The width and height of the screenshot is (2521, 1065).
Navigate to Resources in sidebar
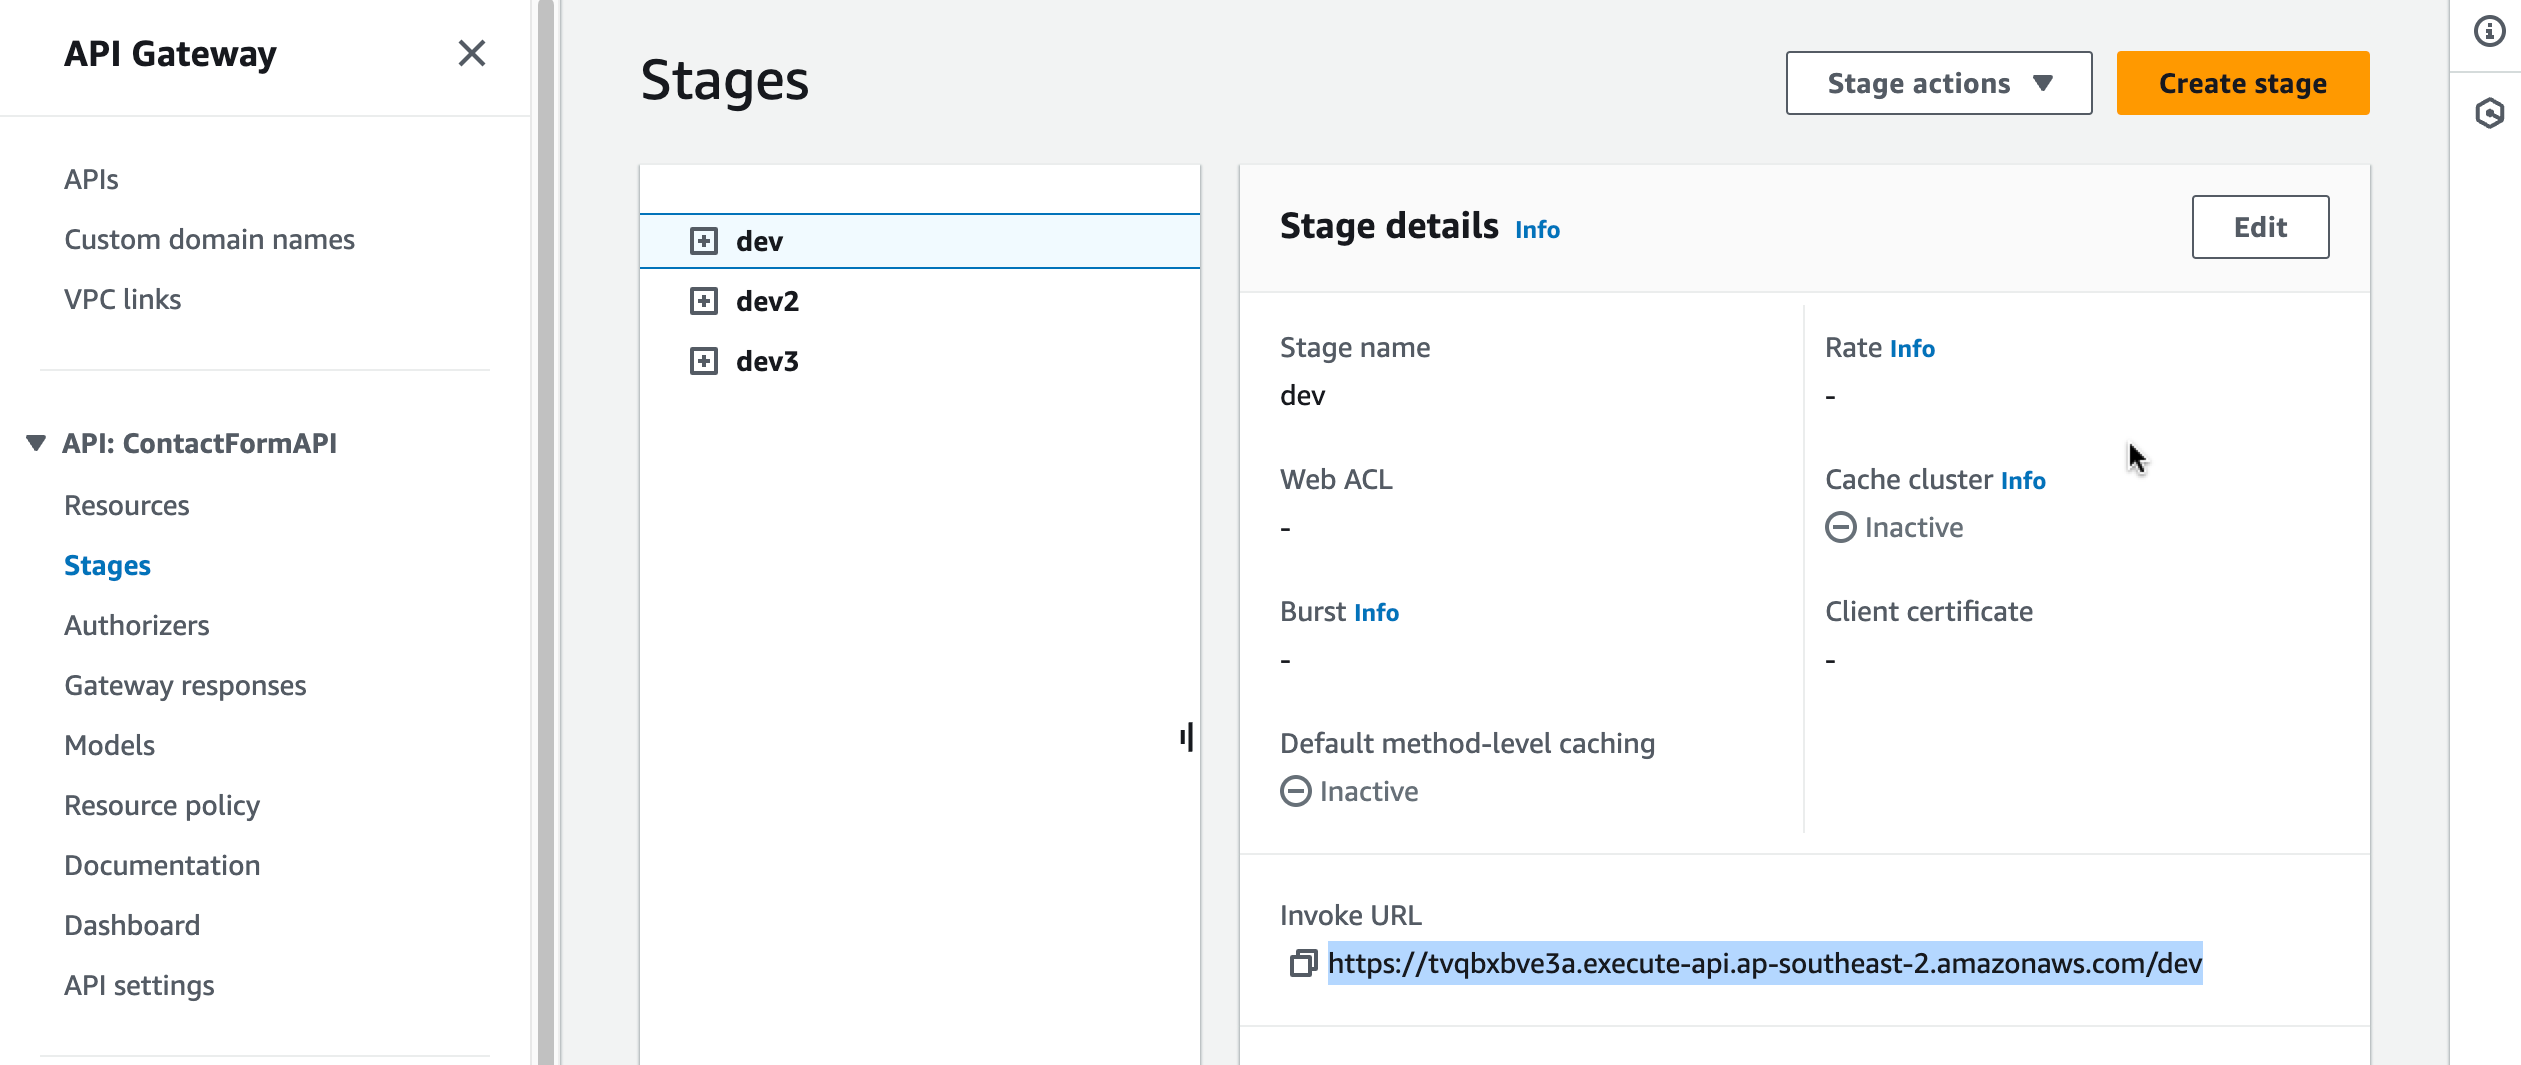(x=127, y=505)
